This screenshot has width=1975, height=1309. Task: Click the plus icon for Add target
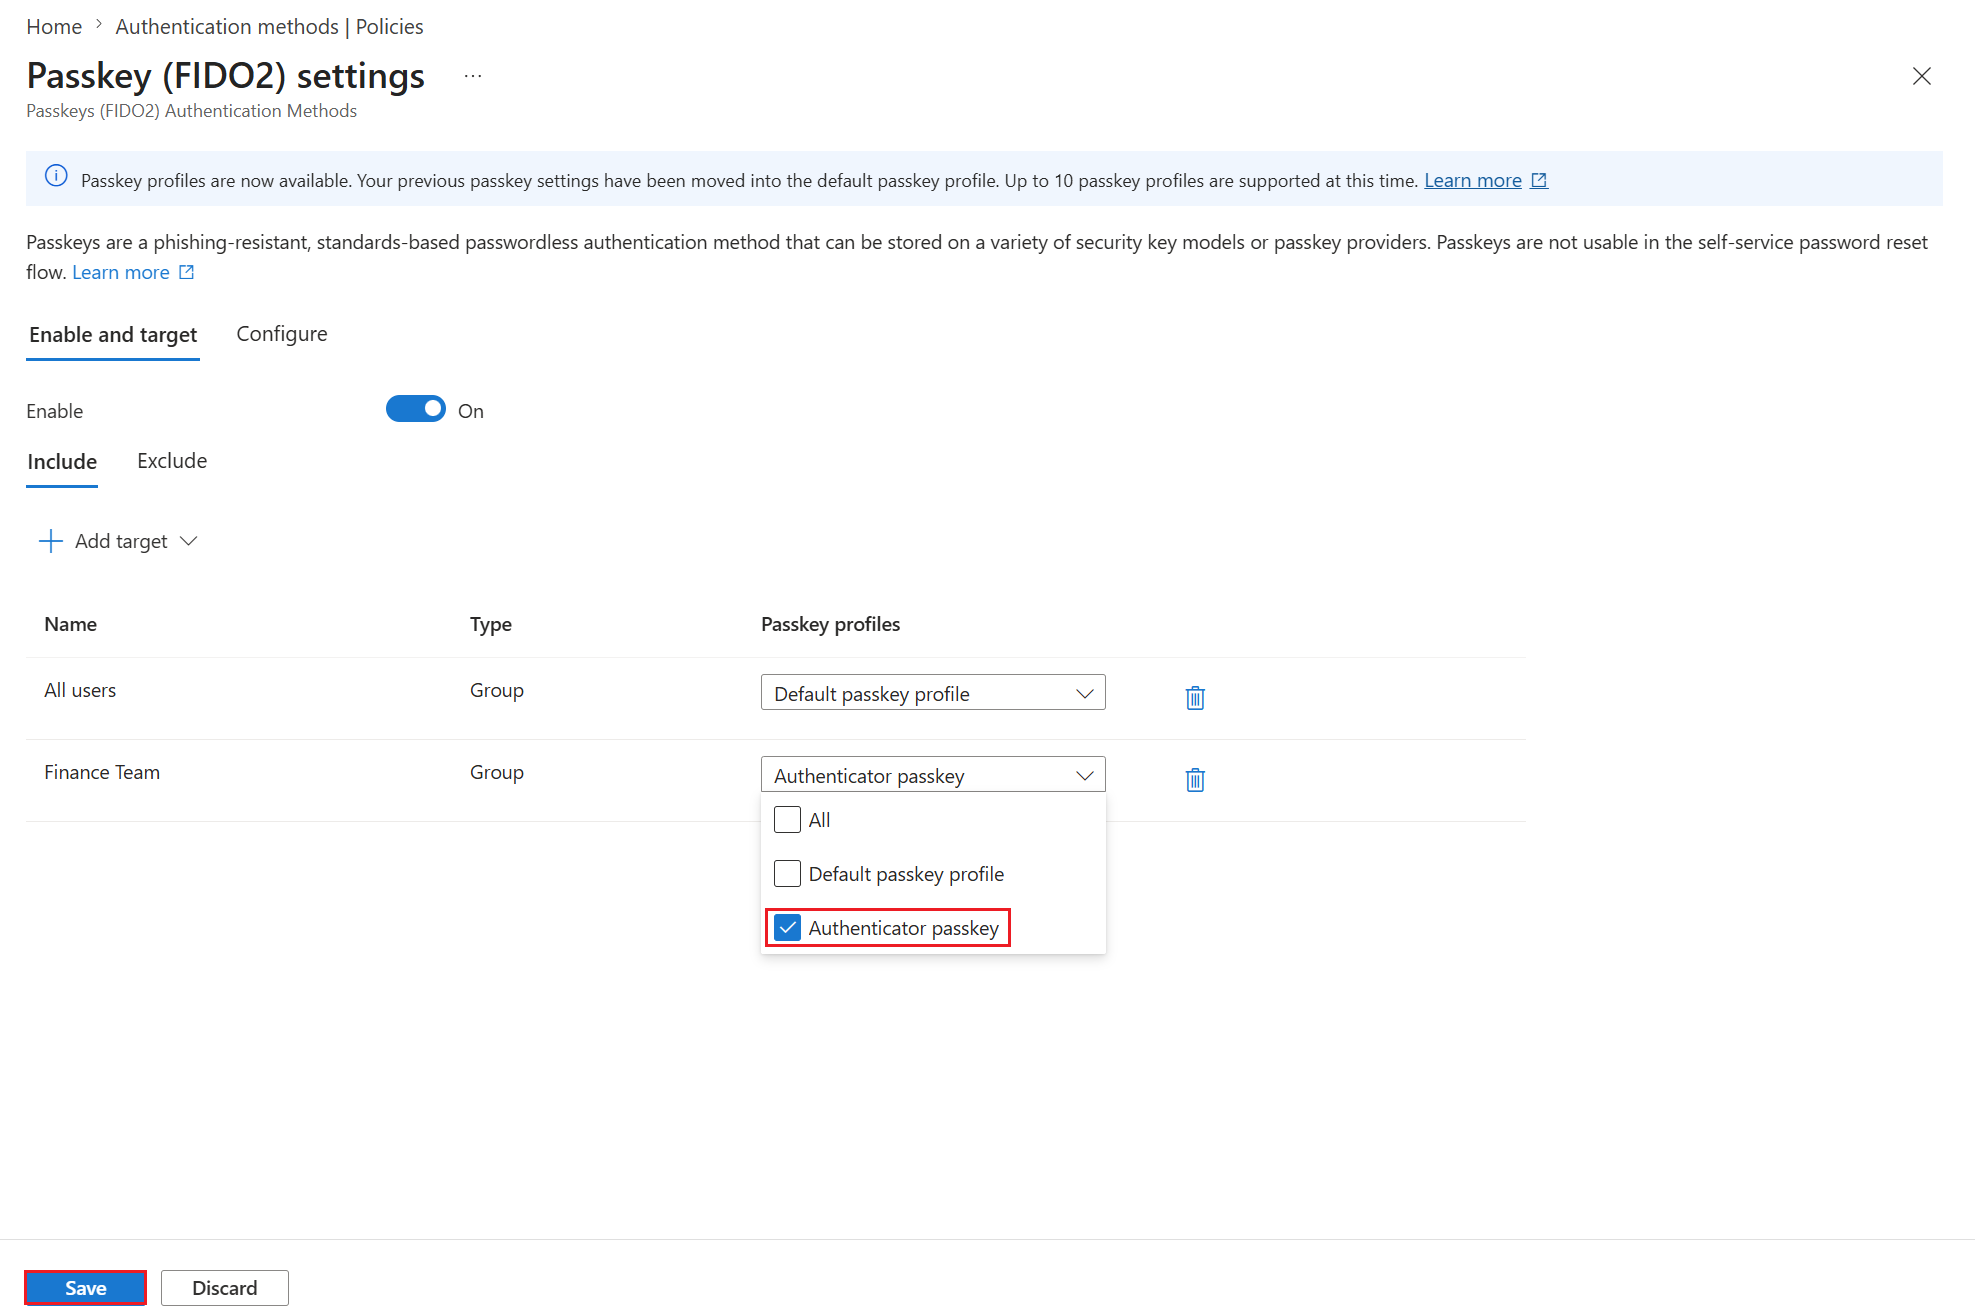pos(50,541)
